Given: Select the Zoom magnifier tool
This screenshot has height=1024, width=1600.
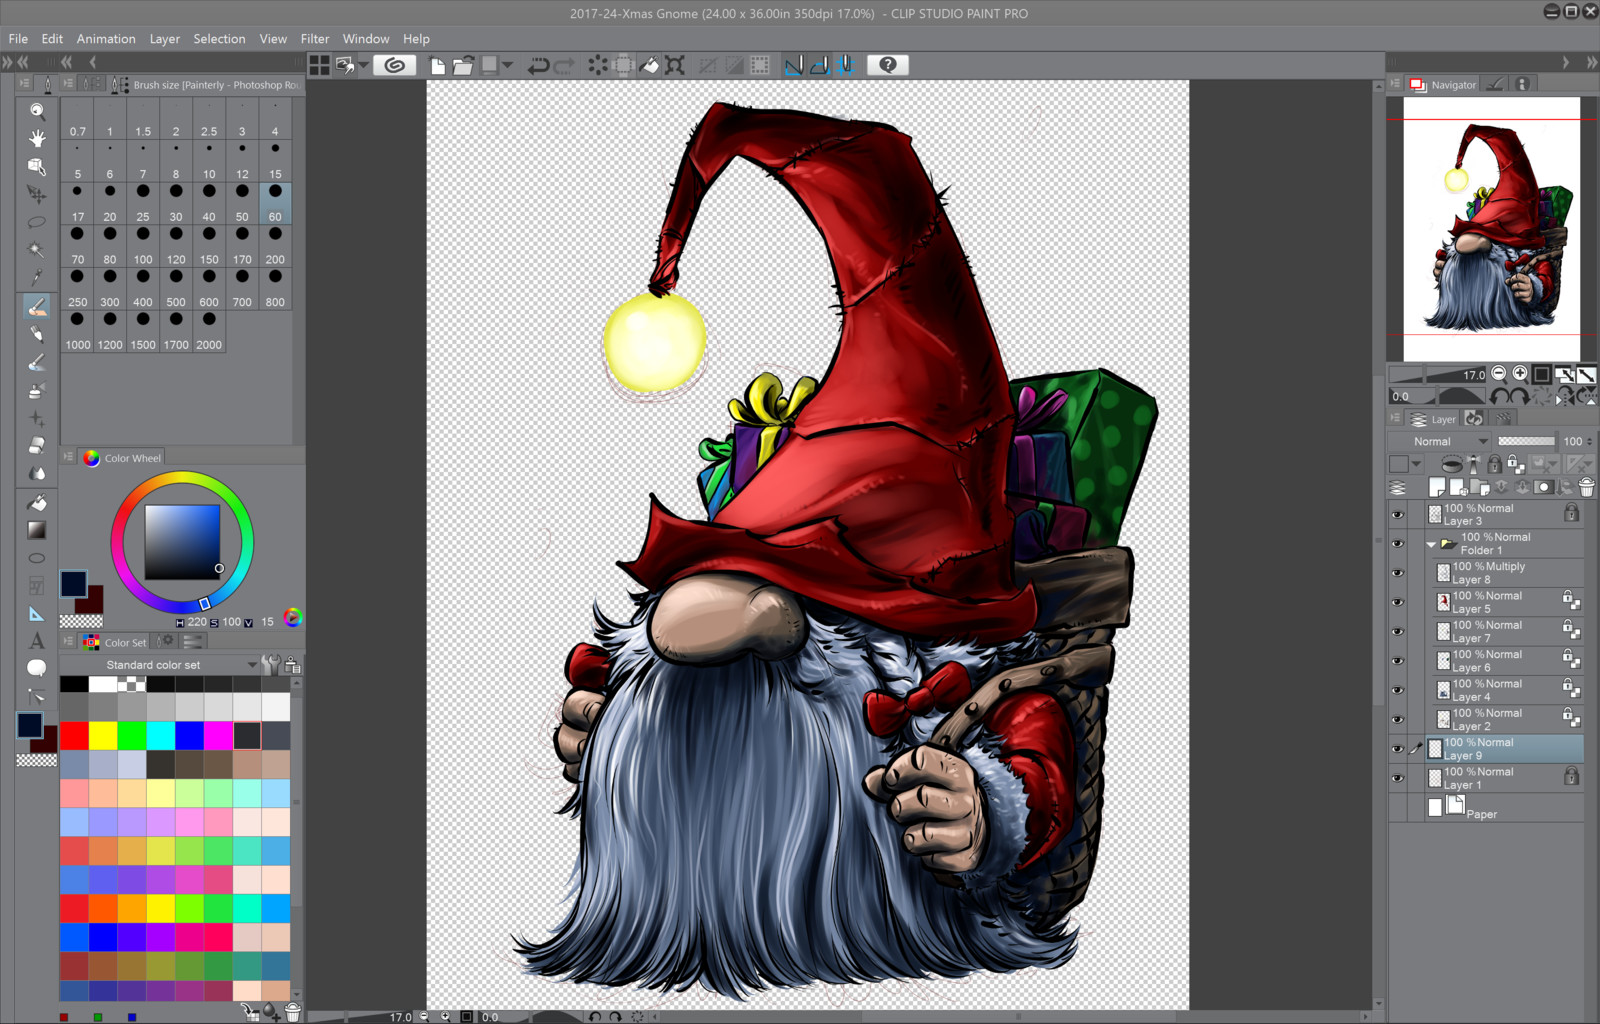Looking at the screenshot, I should click(x=37, y=111).
